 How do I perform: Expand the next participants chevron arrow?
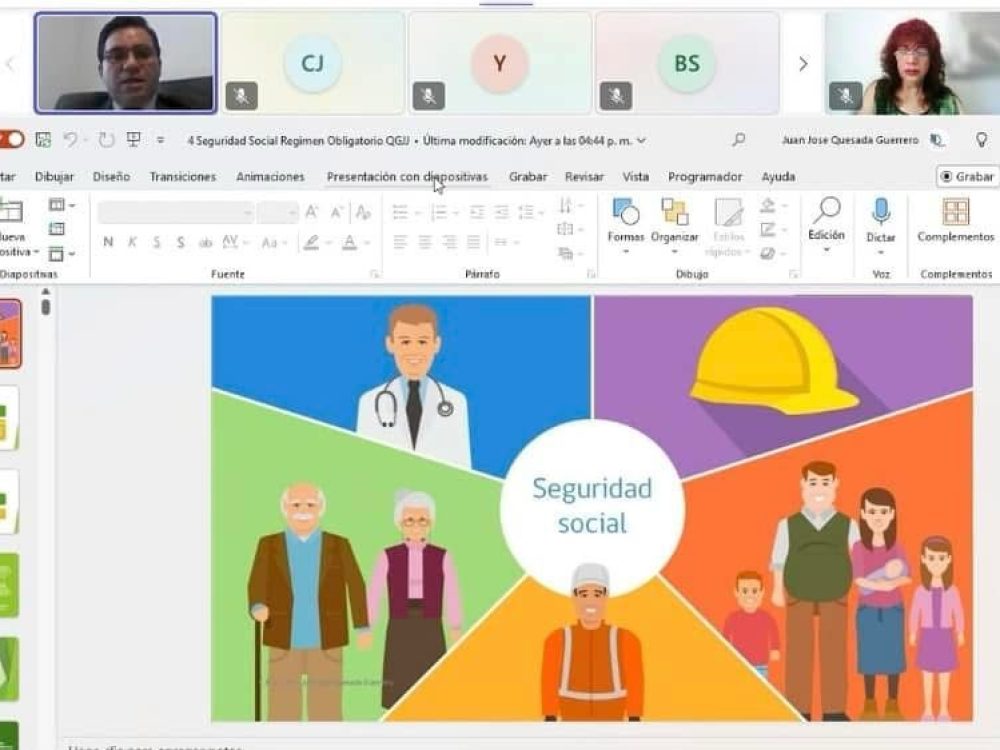(802, 64)
